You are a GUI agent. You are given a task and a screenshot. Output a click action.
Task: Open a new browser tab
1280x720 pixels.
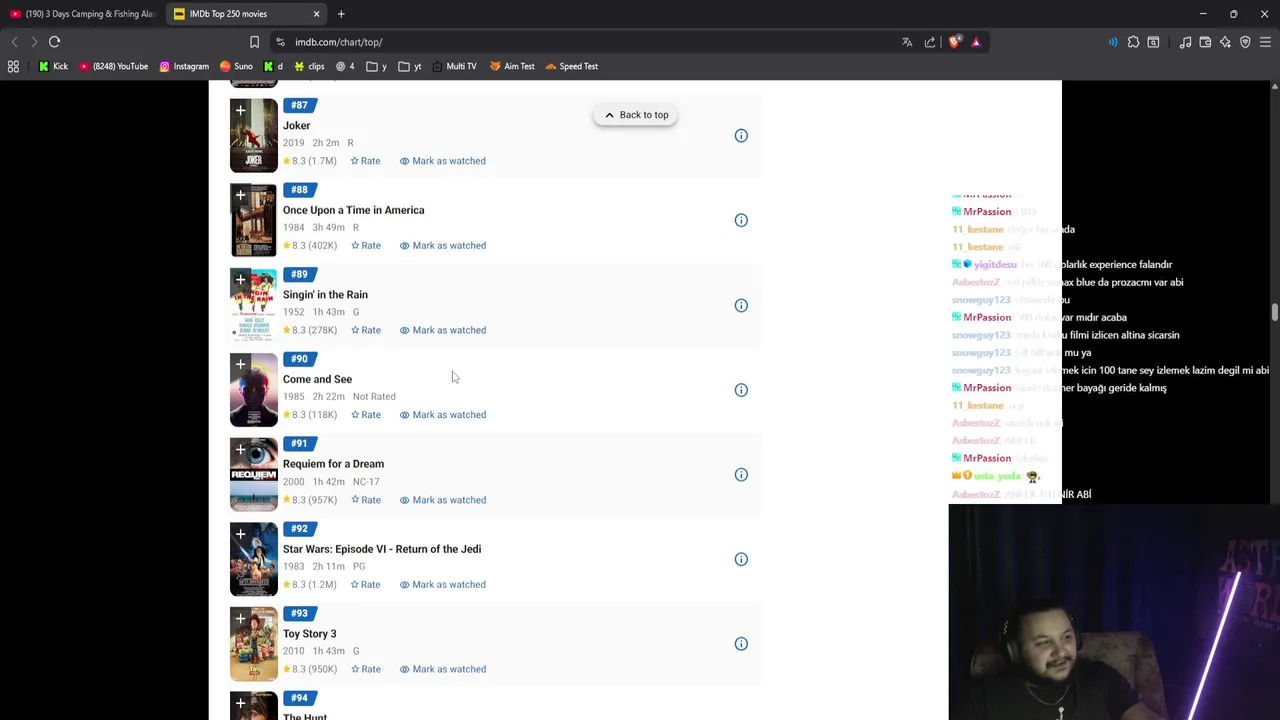pyautogui.click(x=341, y=14)
